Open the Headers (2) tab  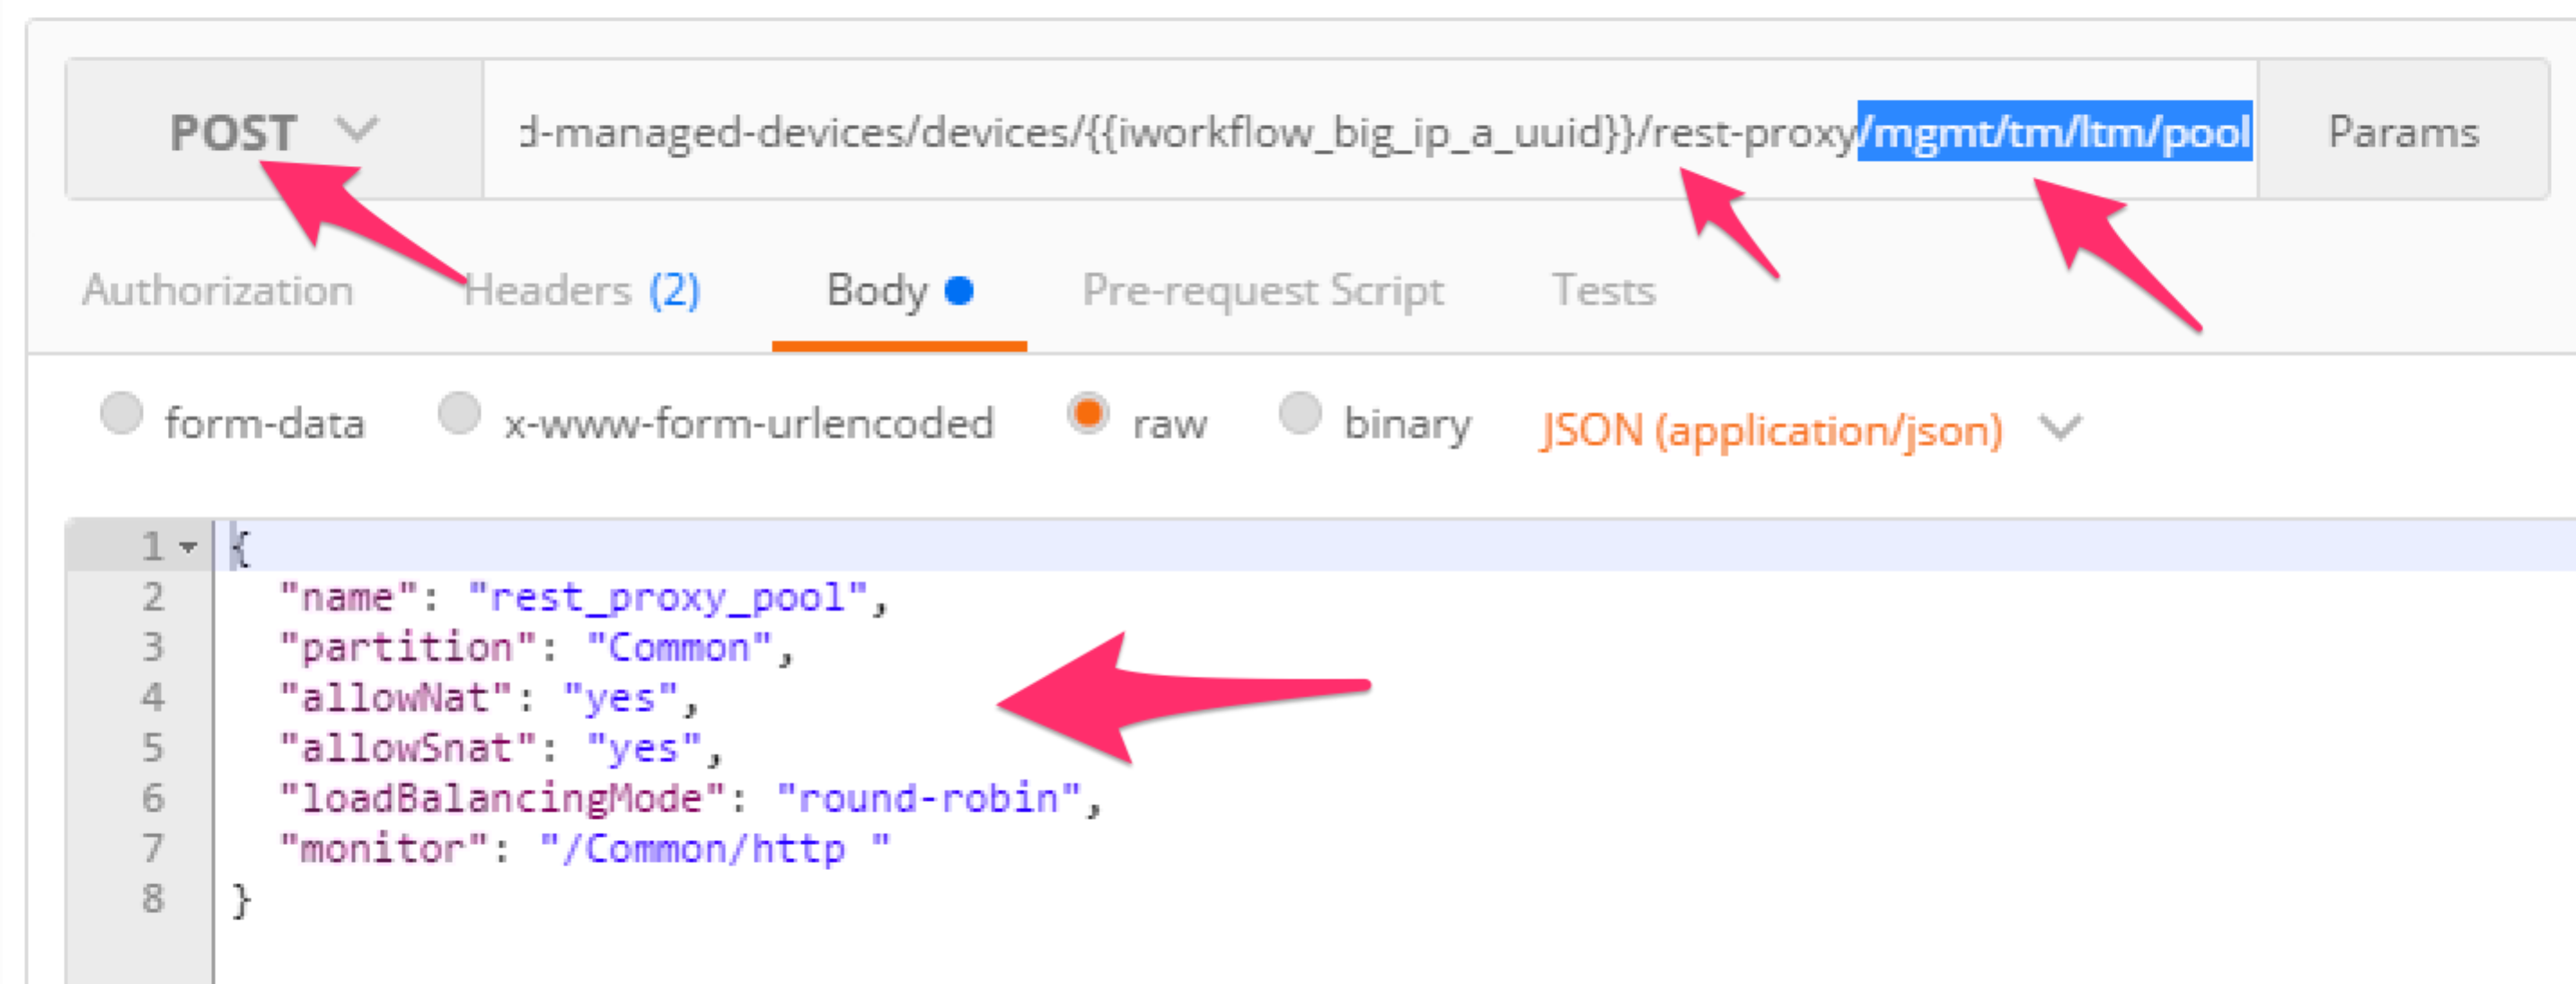coord(582,291)
